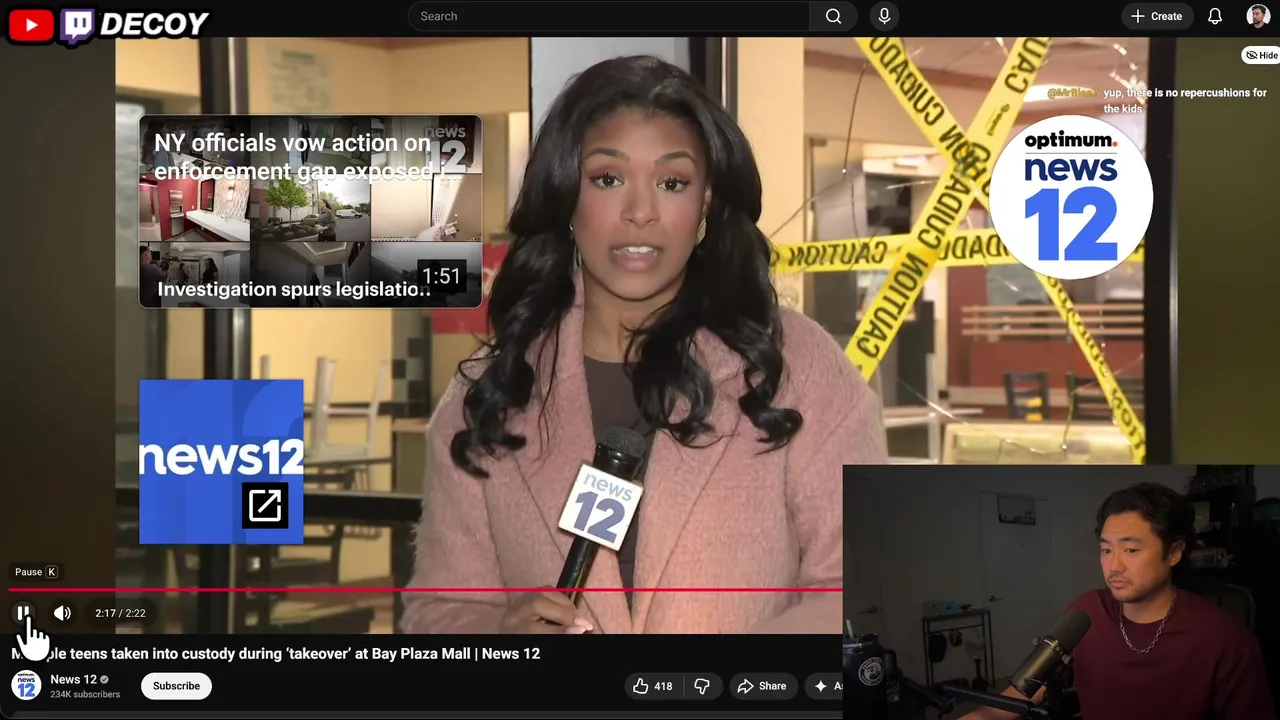This screenshot has width=1280, height=720.
Task: Click the Search input field
Action: (609, 16)
